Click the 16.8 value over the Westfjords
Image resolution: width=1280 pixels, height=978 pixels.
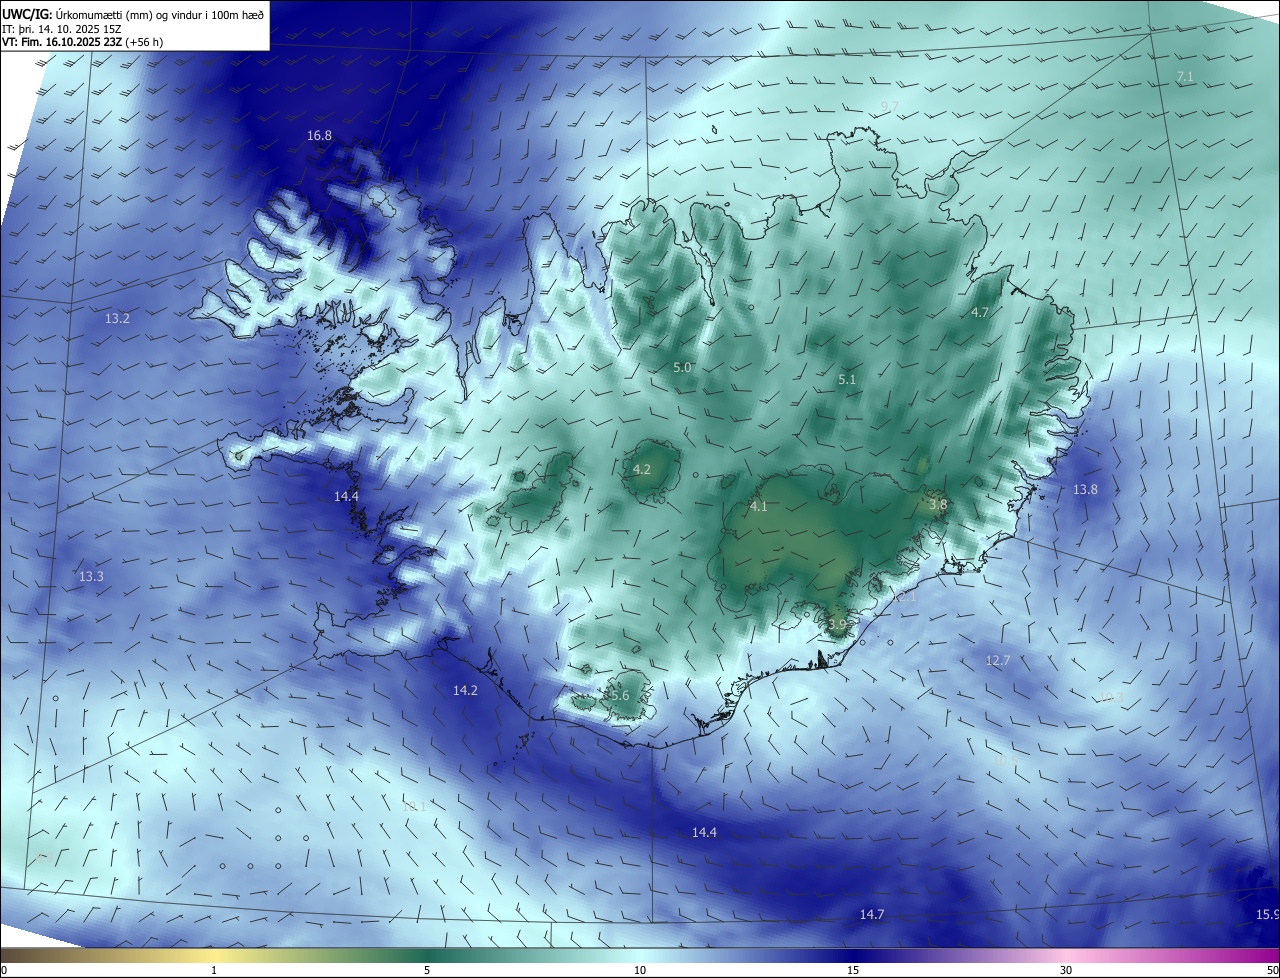point(319,135)
